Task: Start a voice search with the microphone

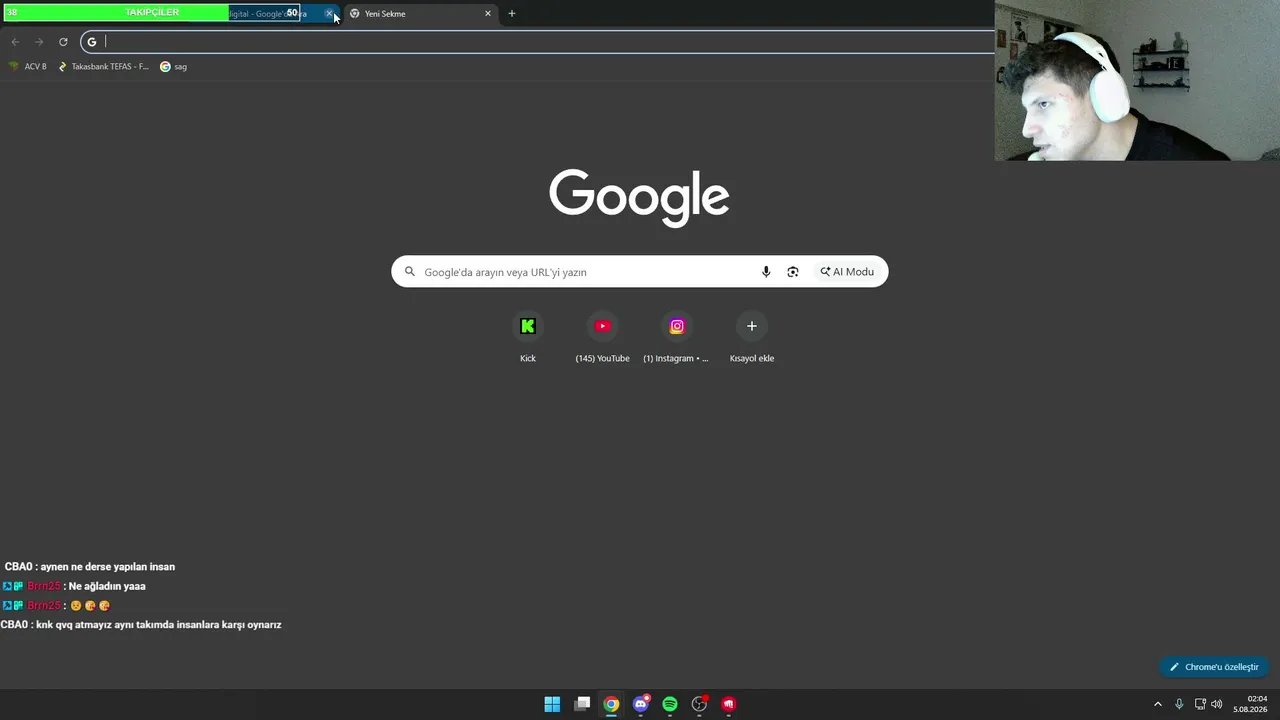Action: pos(766,272)
